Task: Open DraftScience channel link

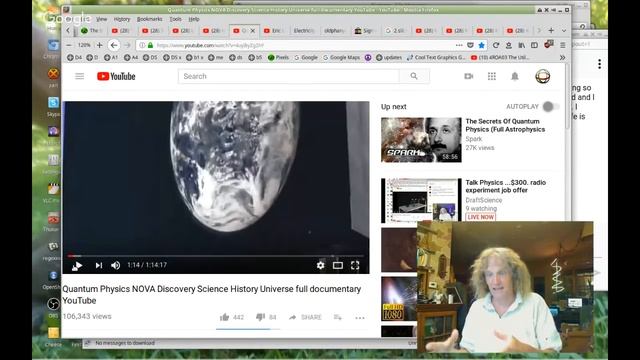Action: click(484, 200)
